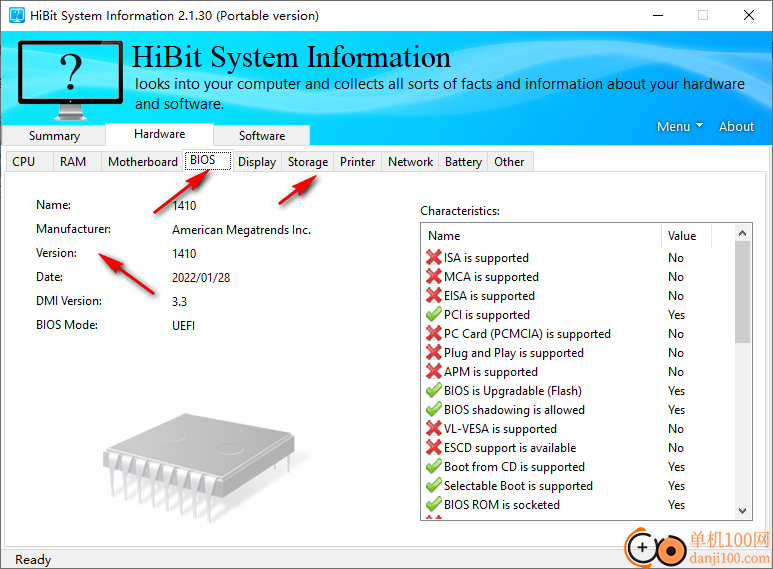Open the Menu dropdown
The height and width of the screenshot is (569, 773).
(680, 127)
